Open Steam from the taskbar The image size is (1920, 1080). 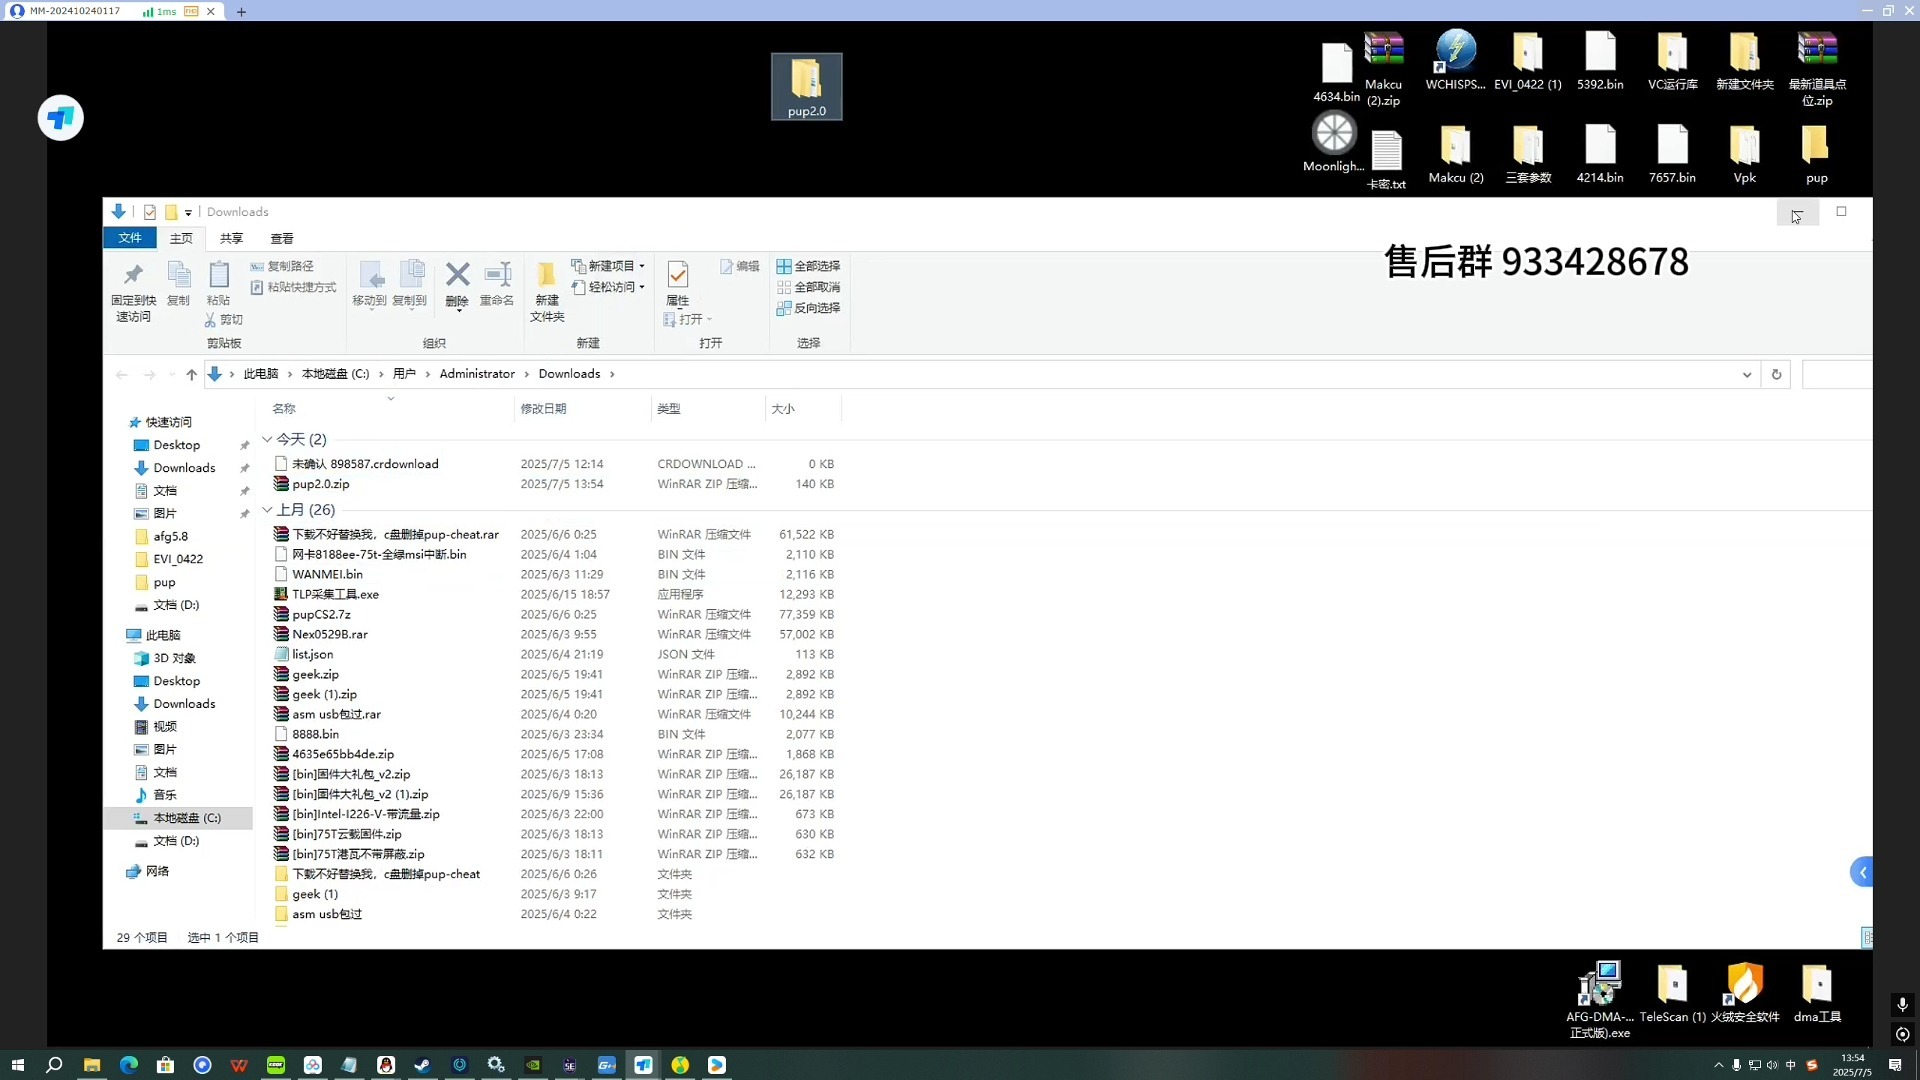[x=422, y=1065]
